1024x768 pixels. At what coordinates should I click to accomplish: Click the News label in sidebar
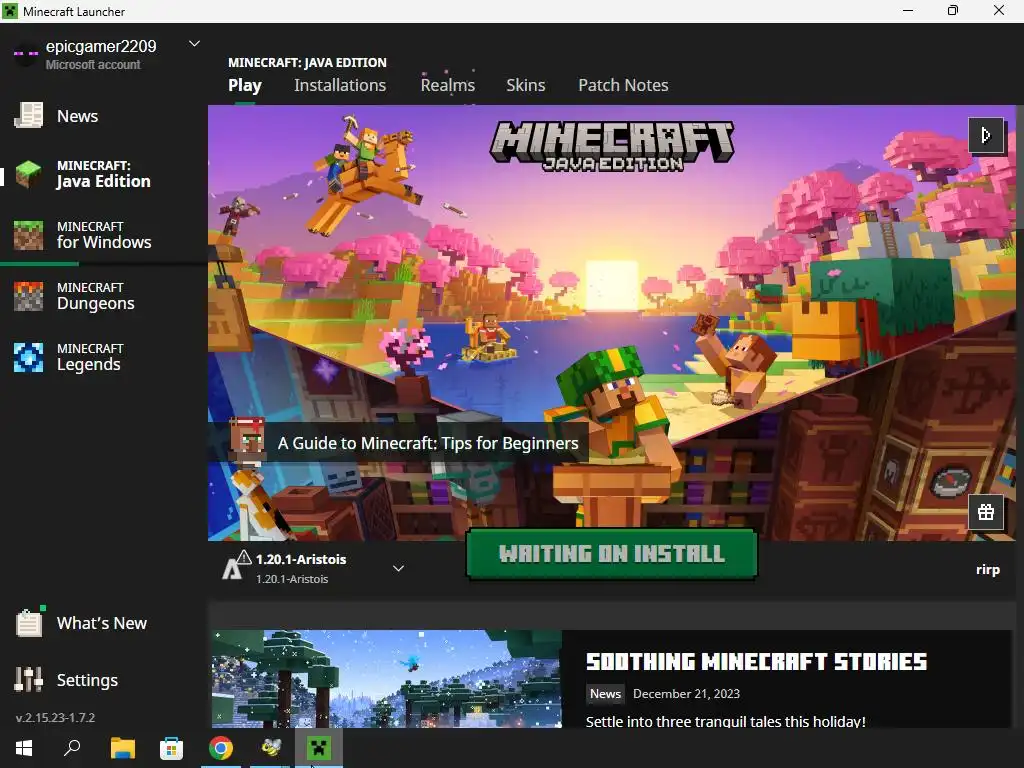pyautogui.click(x=77, y=116)
